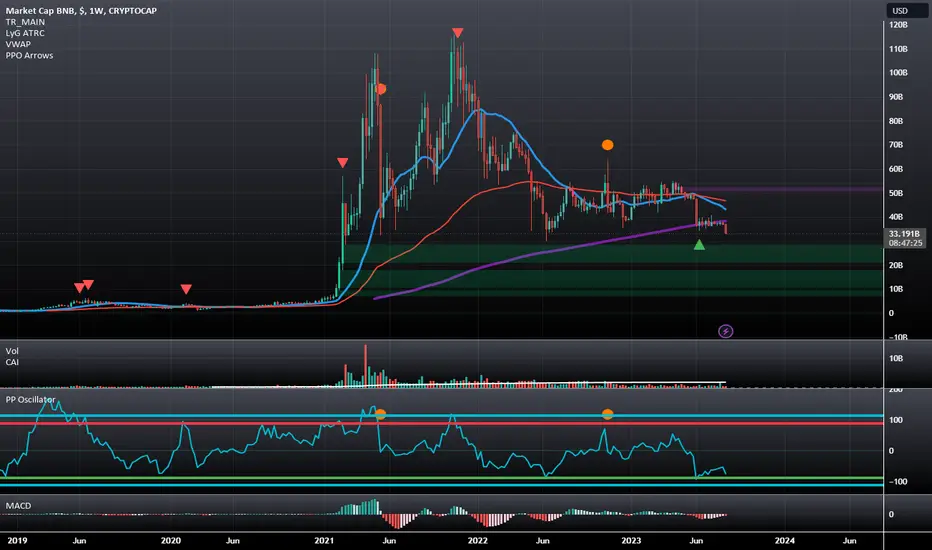Select the MACD pane label

click(18, 506)
